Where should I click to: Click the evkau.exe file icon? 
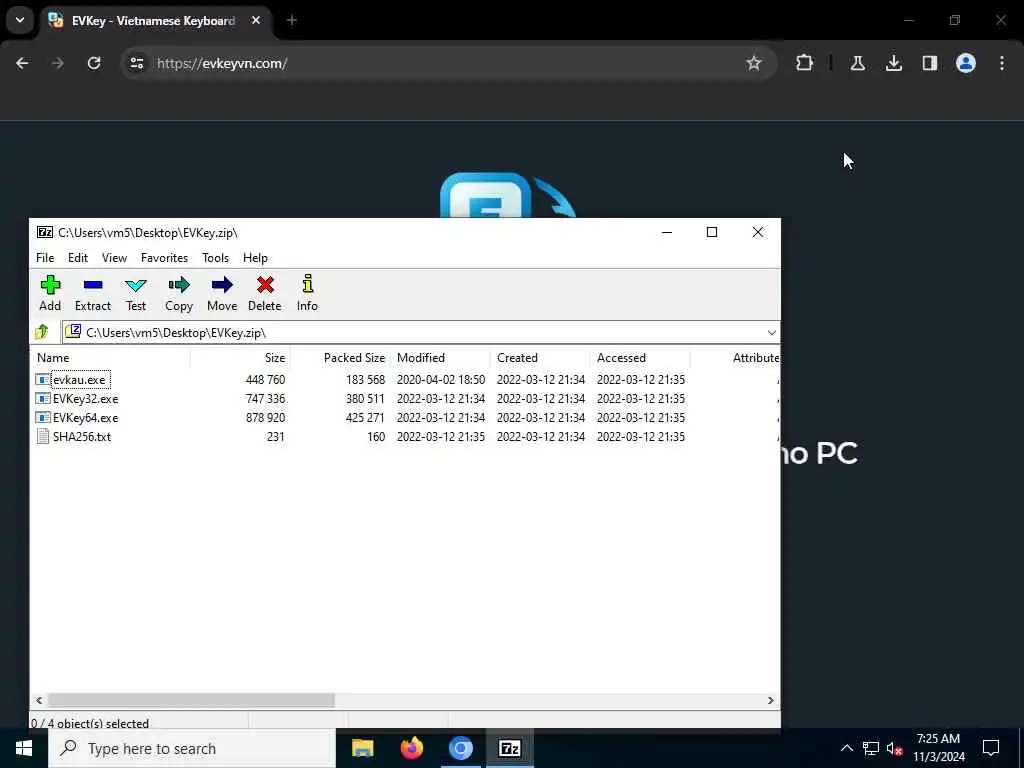[43, 379]
